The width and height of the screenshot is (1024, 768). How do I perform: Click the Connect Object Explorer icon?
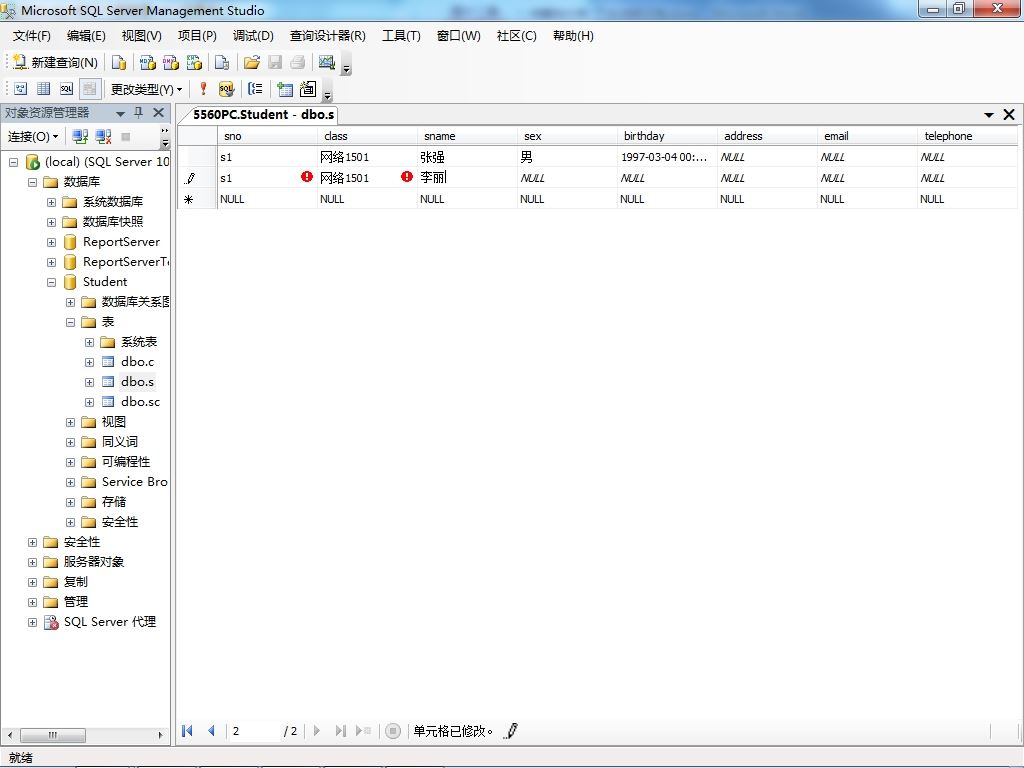pyautogui.click(x=80, y=136)
